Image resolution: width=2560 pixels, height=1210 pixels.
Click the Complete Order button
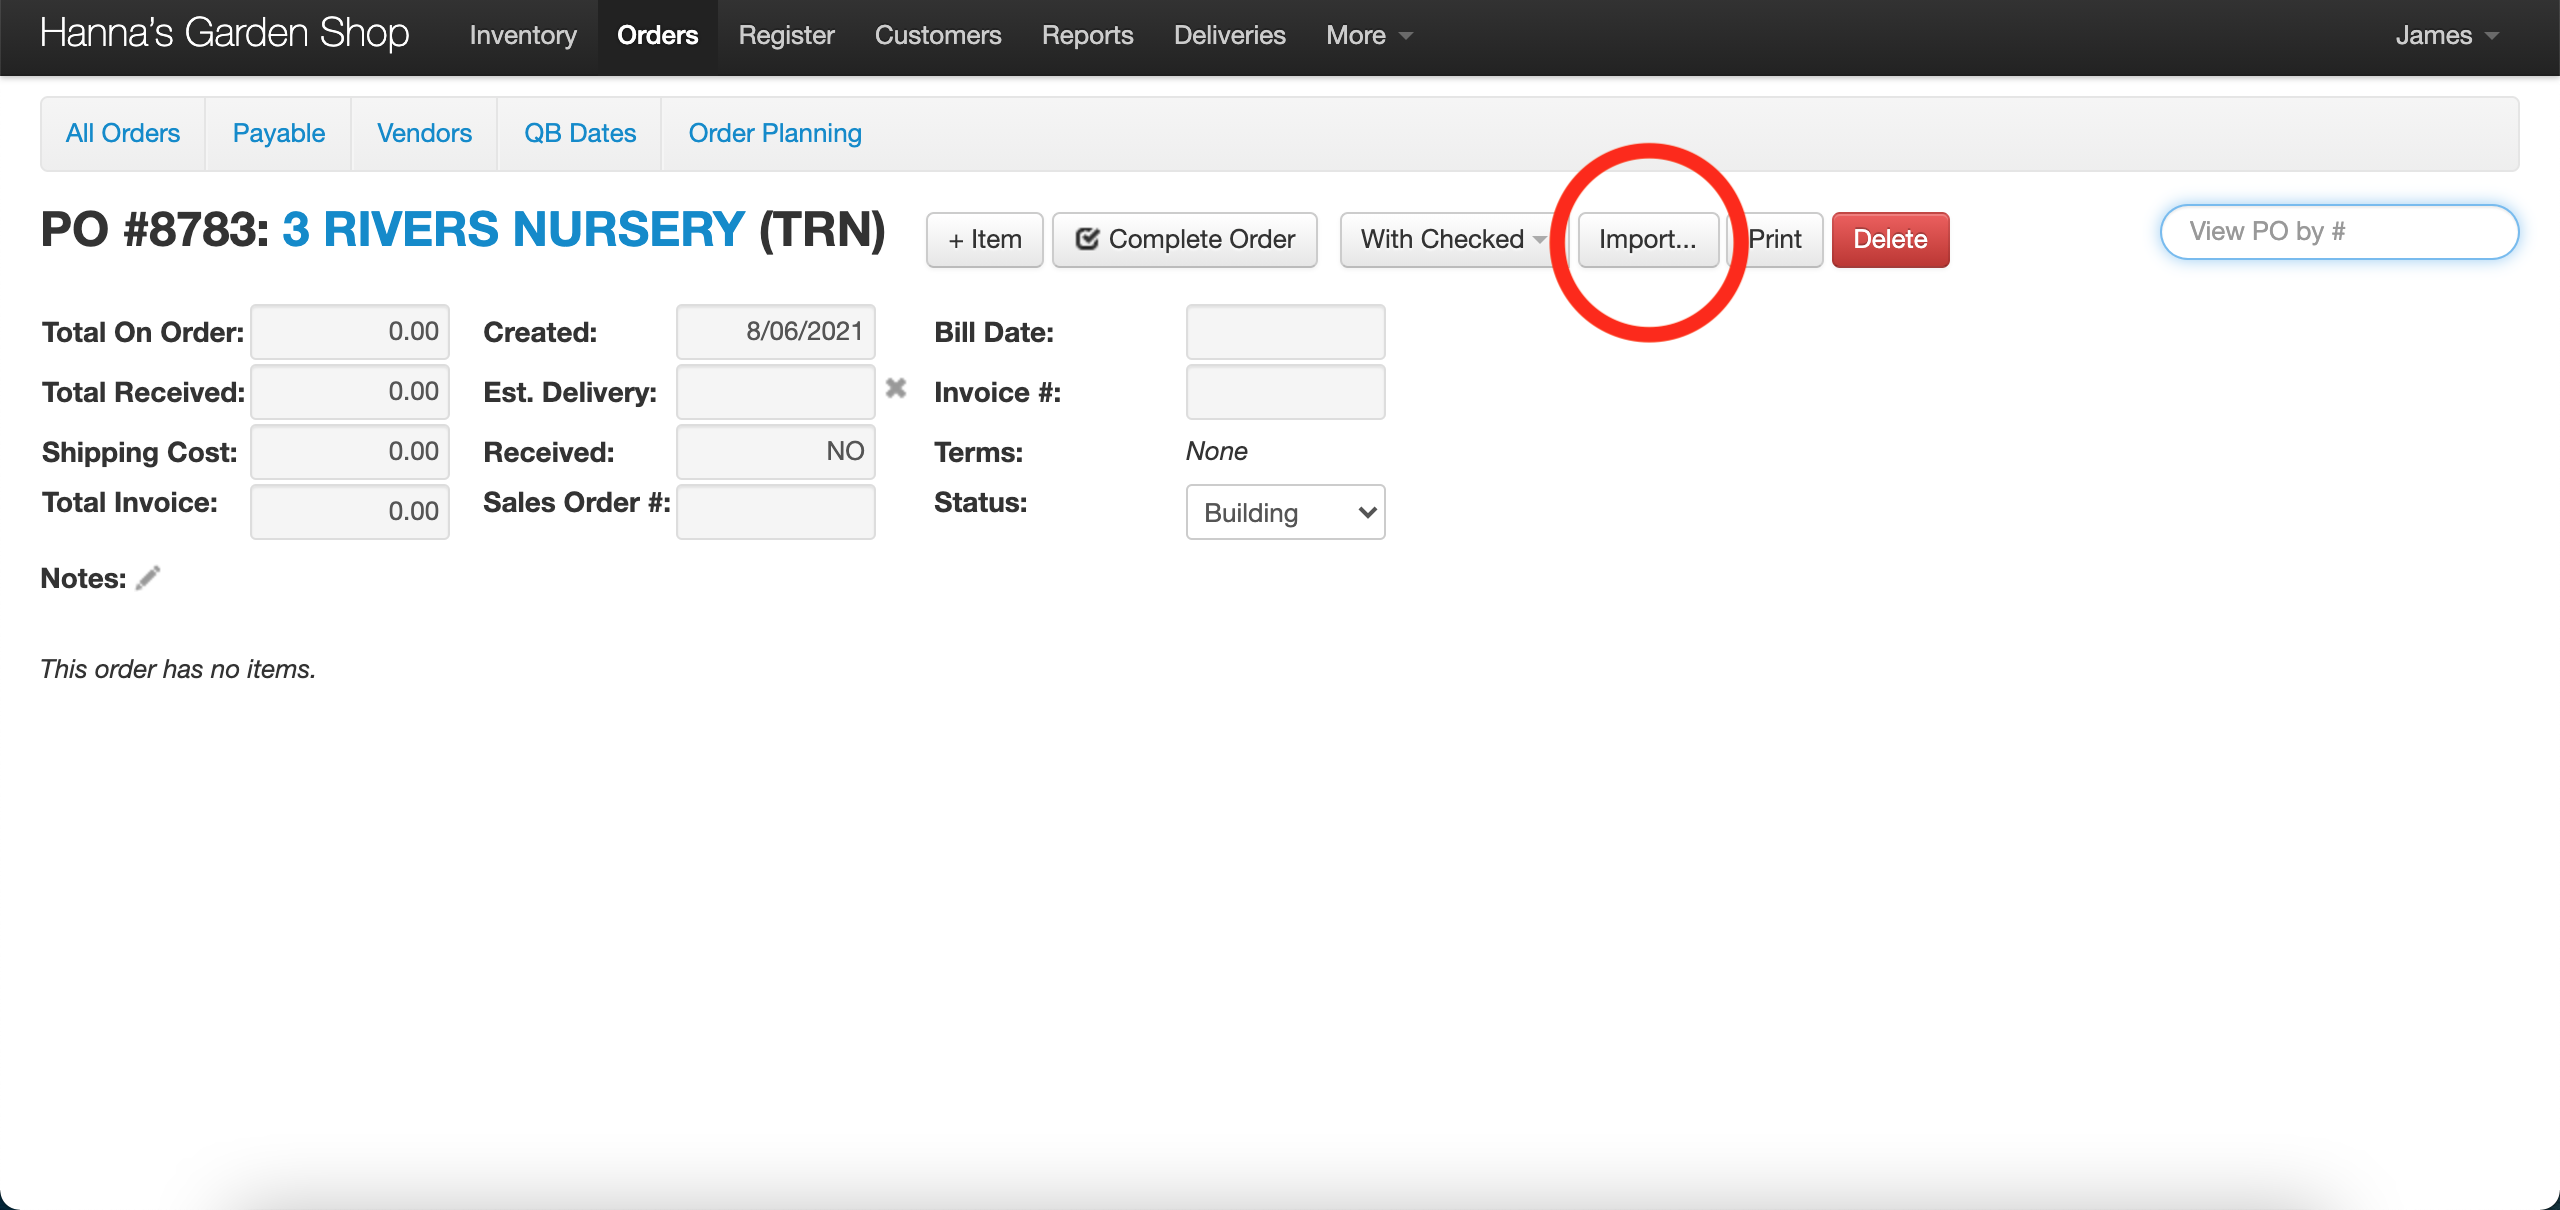[1185, 240]
